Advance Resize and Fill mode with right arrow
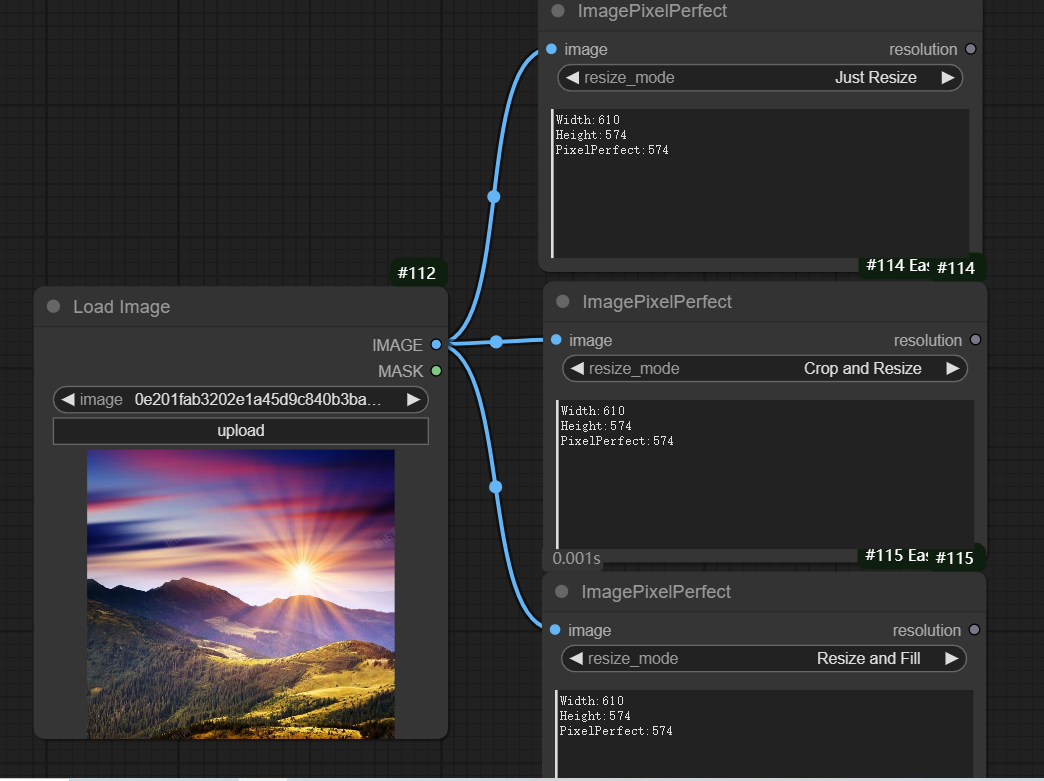Screen dimensions: 1044x781 (951, 658)
